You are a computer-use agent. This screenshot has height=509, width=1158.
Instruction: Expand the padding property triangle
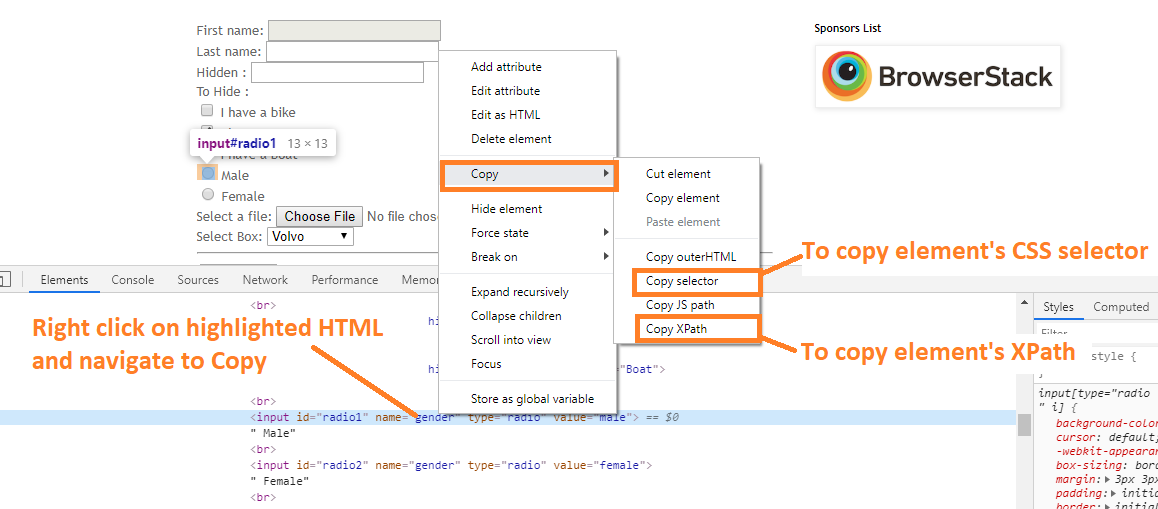point(1114,493)
